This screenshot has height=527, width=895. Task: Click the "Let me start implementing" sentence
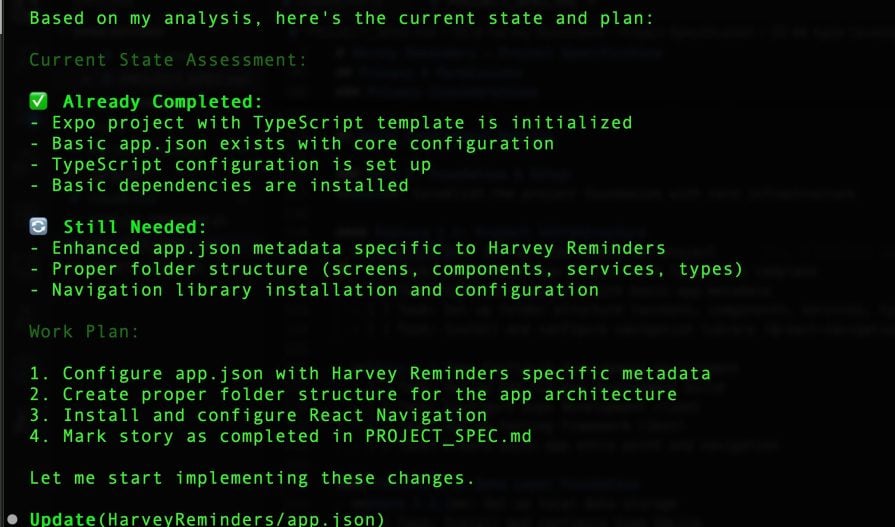(x=251, y=477)
